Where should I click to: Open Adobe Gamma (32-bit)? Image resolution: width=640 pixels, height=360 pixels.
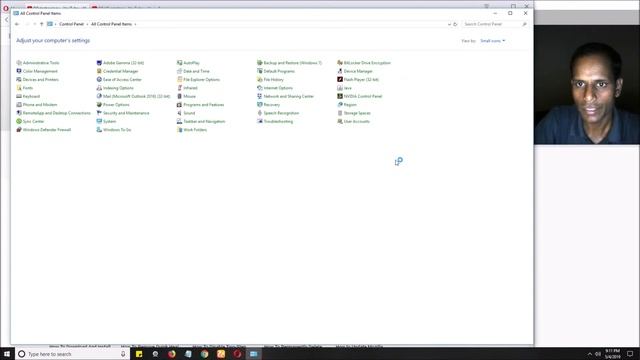(120, 63)
